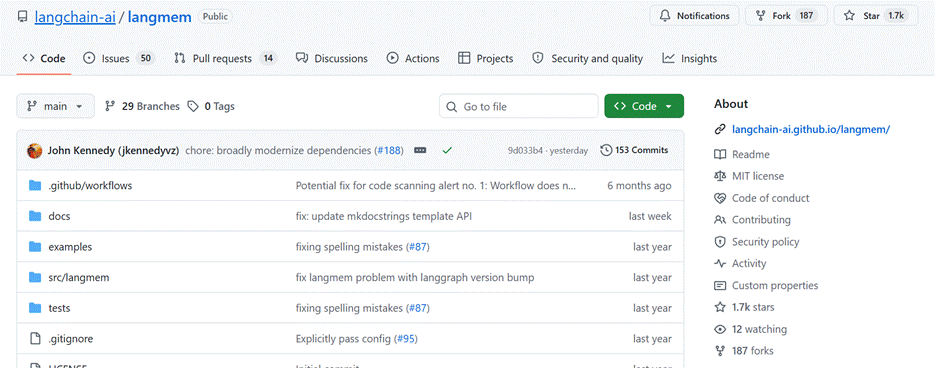Viewport: 935px width, 368px height.
Task: Open the Insights tab
Action: point(689,58)
